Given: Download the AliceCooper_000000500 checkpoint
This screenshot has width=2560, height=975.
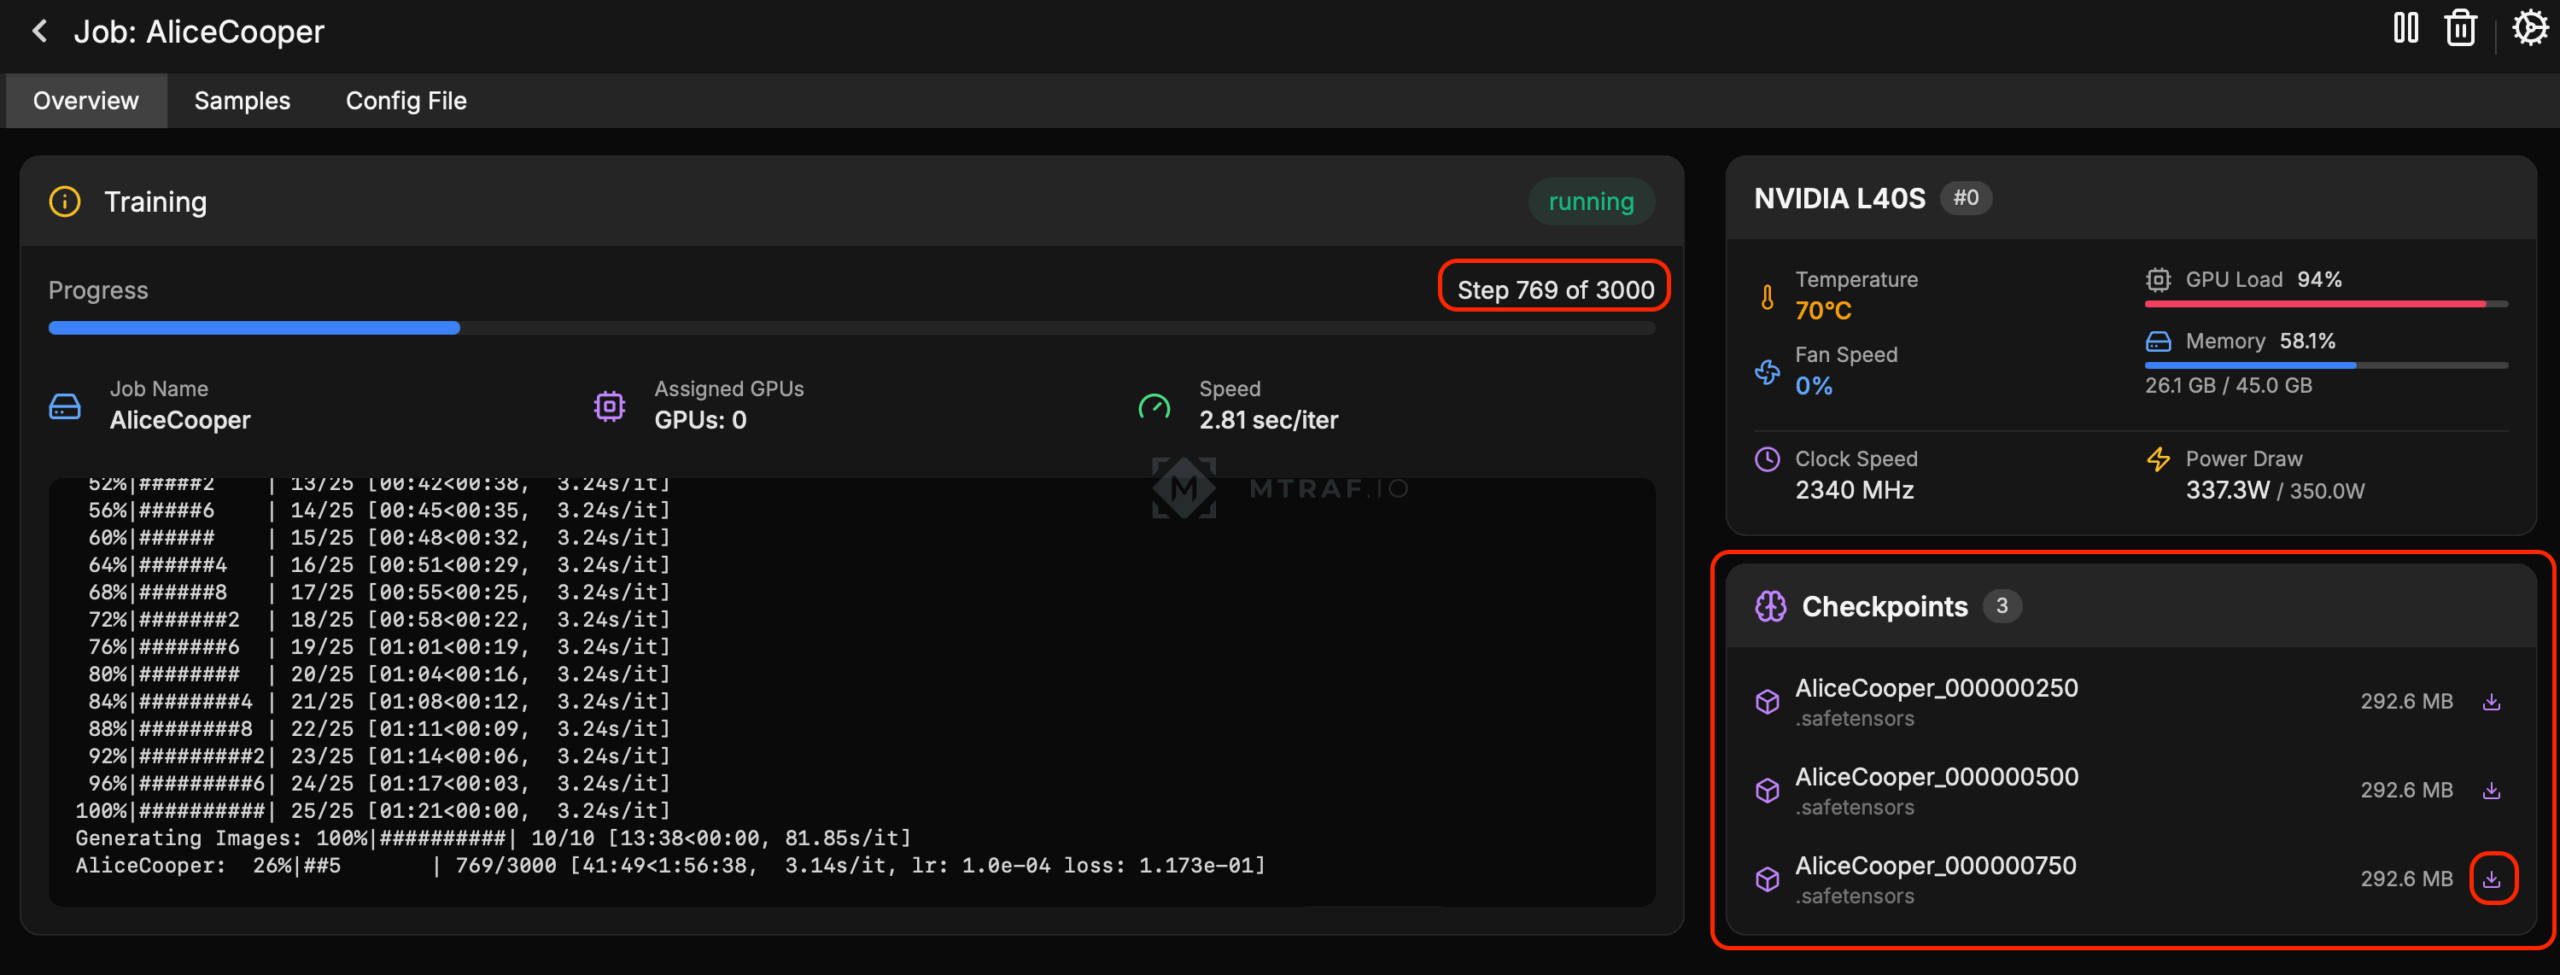Looking at the screenshot, I should click(x=2491, y=791).
